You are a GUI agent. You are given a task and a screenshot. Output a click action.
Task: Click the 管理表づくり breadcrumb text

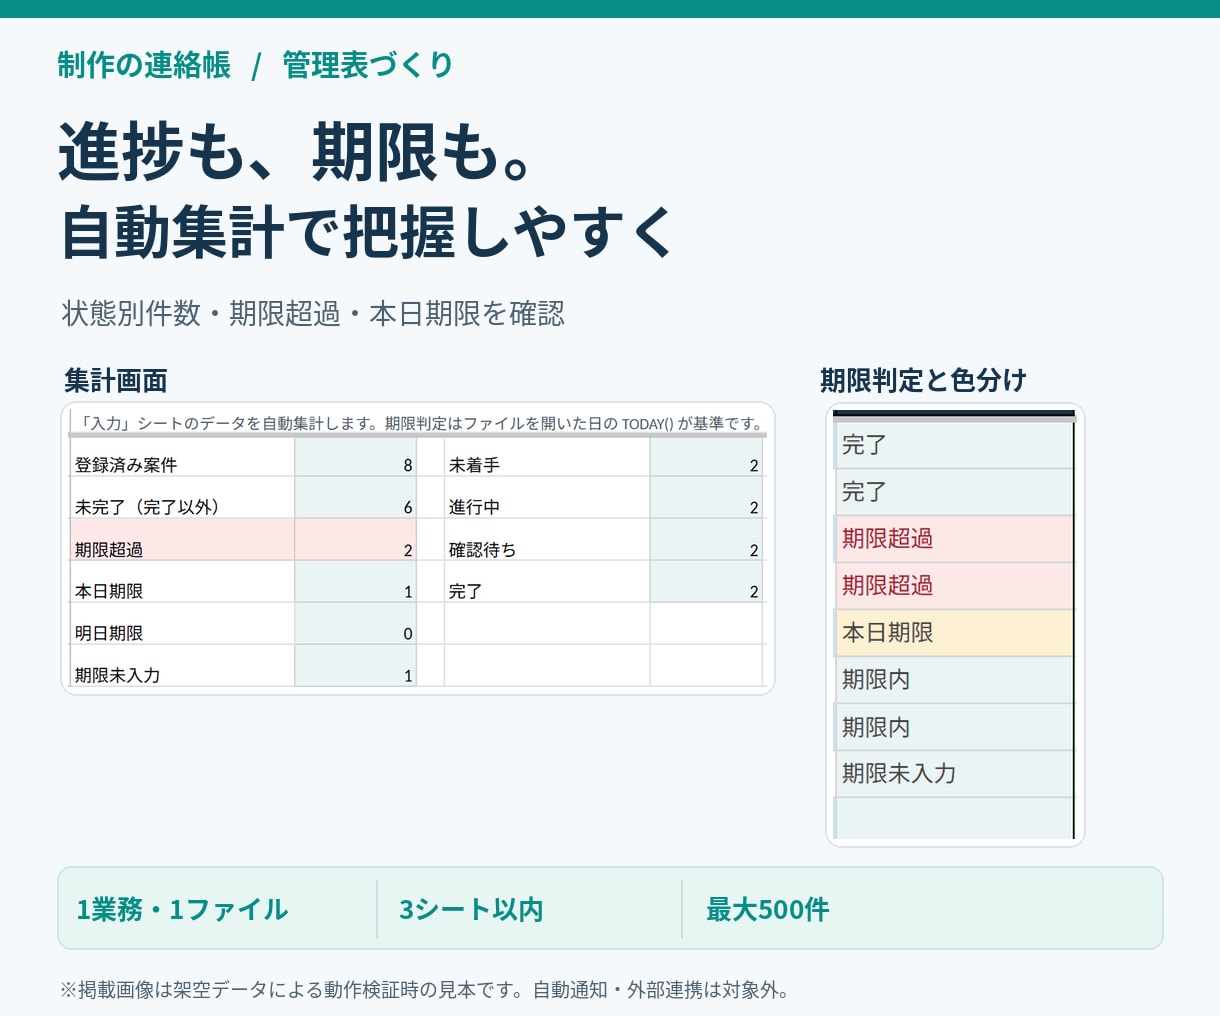click(368, 66)
